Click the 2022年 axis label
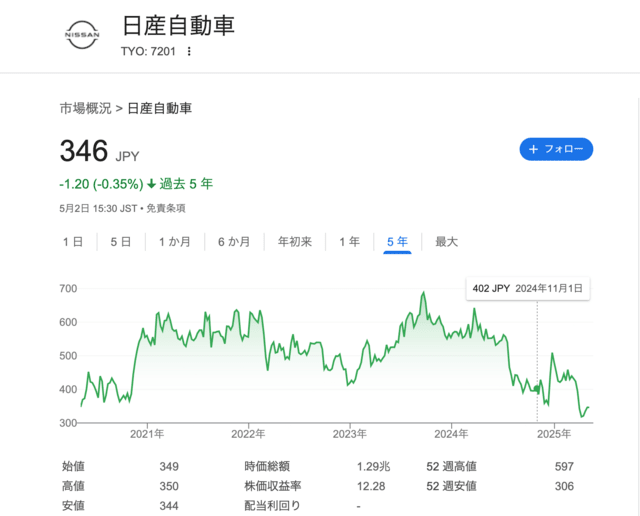Screen dimensions: 640x516 (248, 434)
